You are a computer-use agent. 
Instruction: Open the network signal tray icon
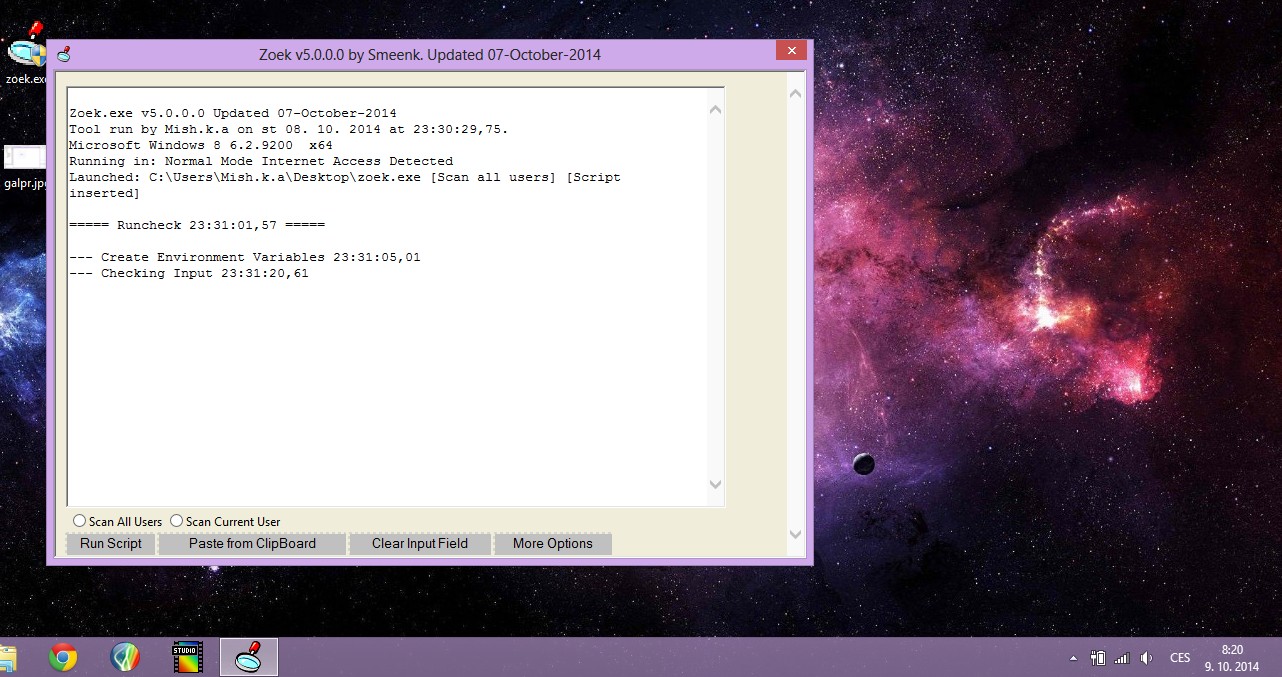1122,658
